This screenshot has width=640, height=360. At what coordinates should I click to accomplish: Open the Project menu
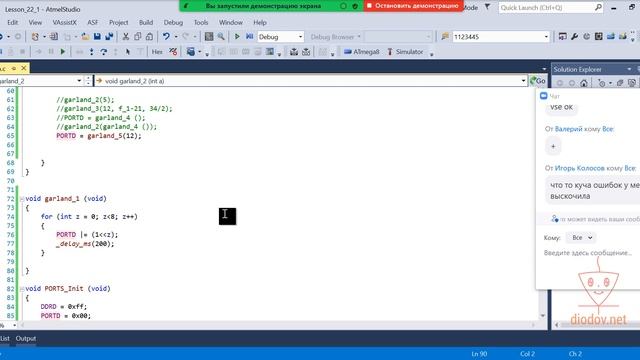(x=118, y=22)
